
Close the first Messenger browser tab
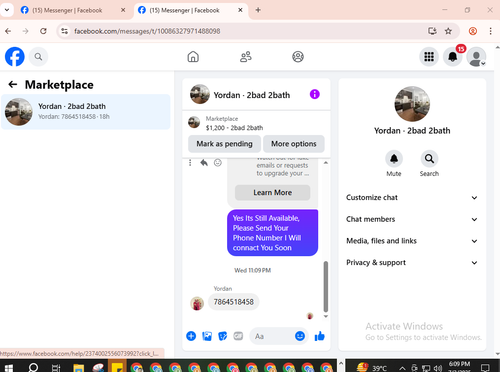(123, 10)
